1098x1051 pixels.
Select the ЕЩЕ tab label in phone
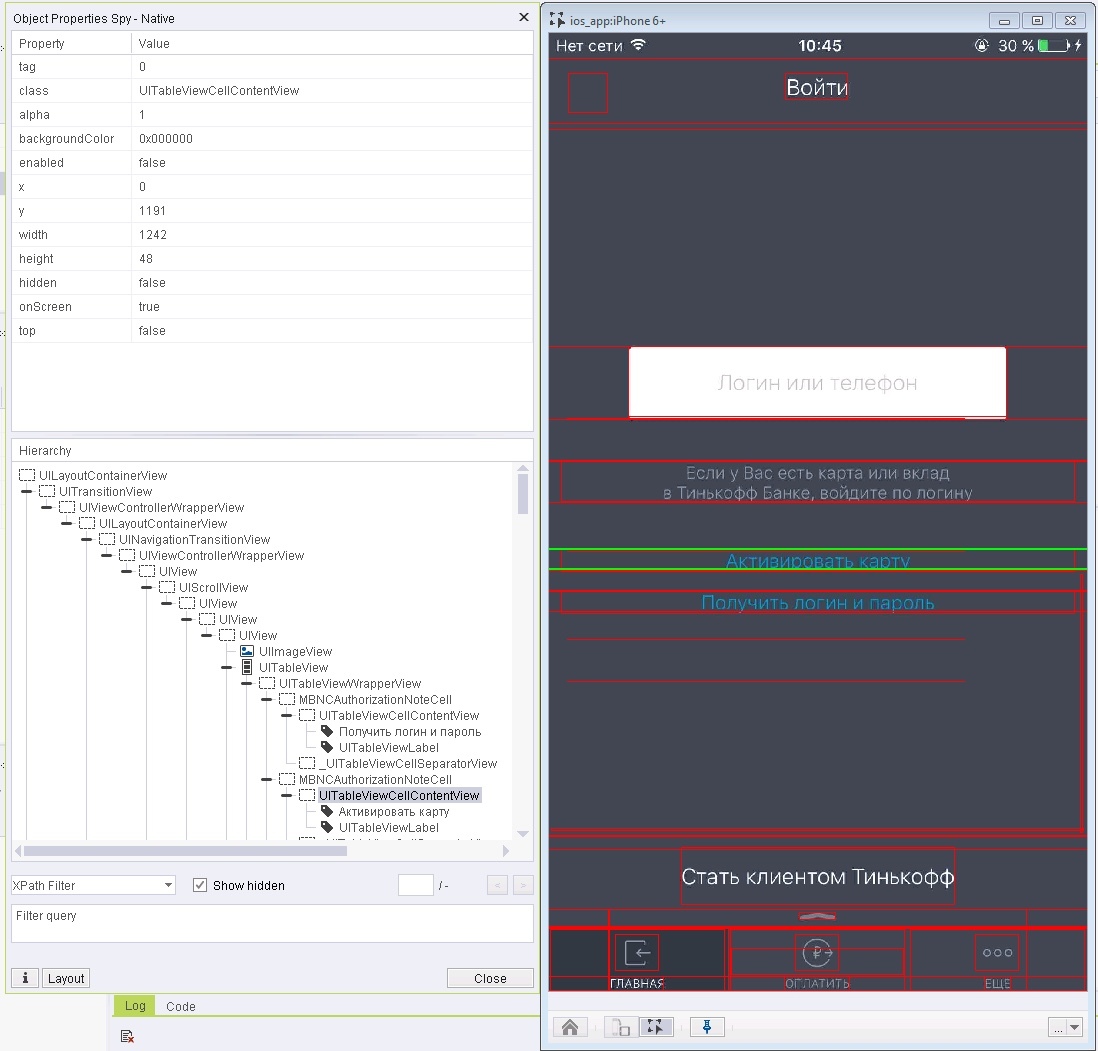[x=997, y=983]
